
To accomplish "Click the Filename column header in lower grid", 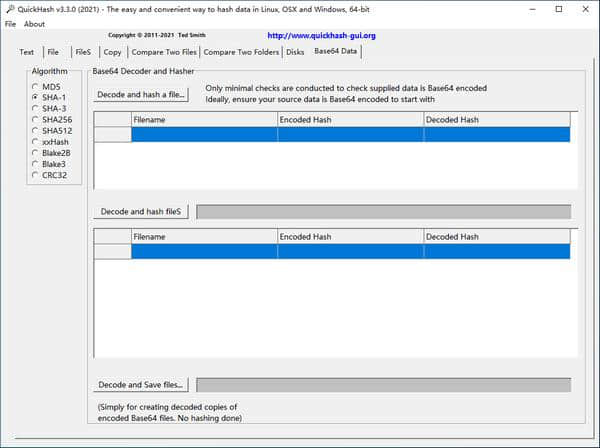I will coord(204,237).
